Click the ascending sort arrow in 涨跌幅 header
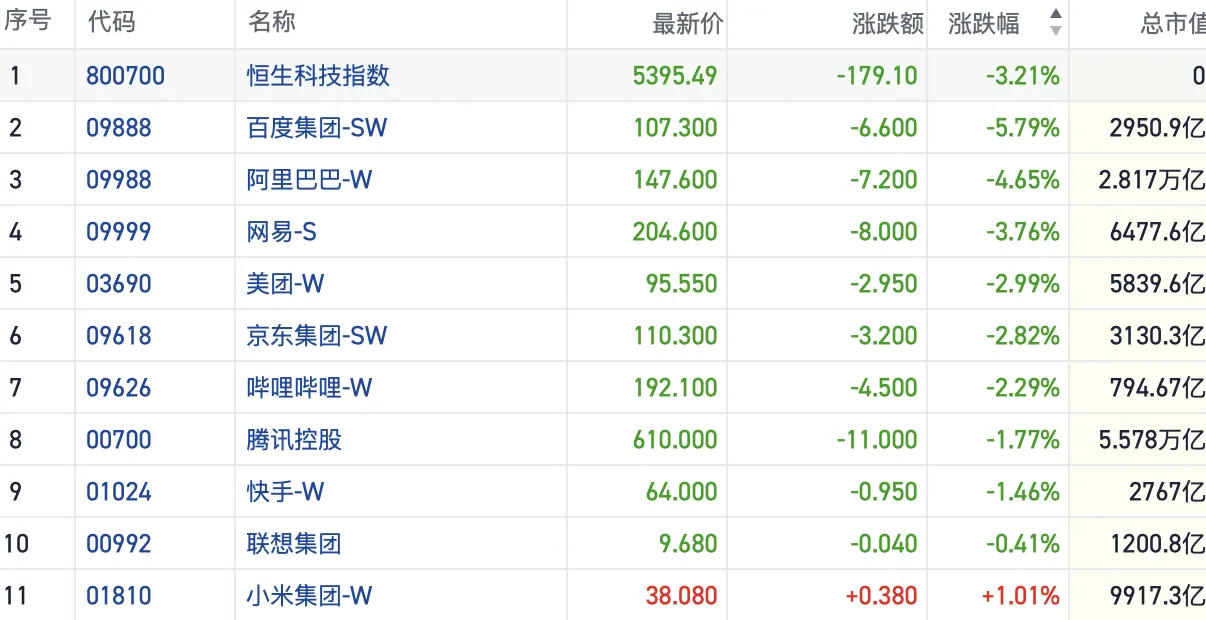1206x620 pixels. (x=1055, y=15)
